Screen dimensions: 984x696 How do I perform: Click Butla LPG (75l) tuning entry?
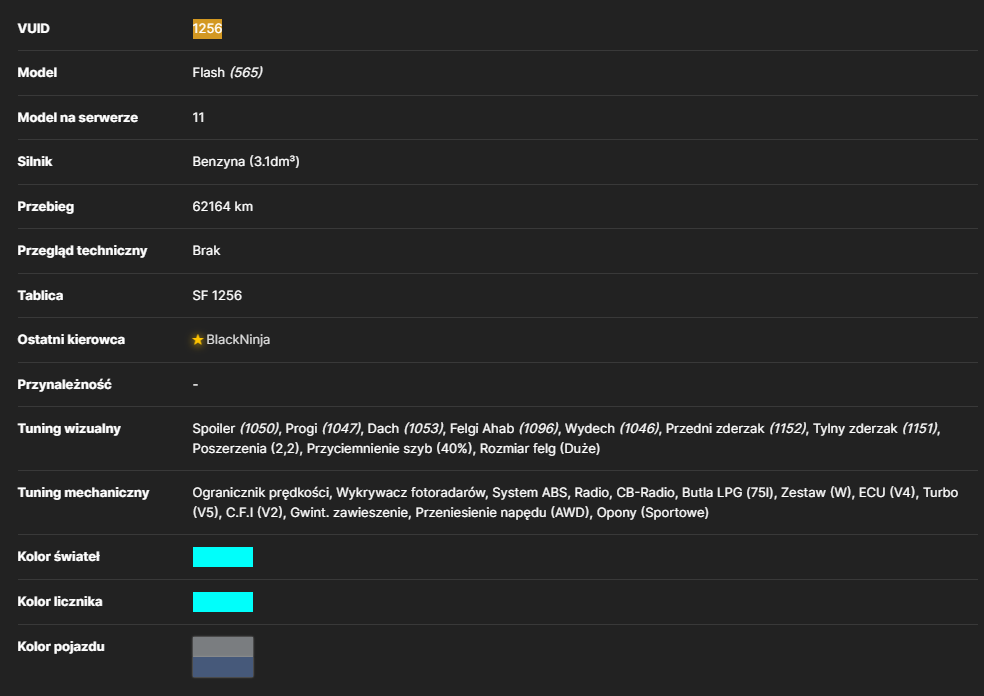tap(727, 493)
